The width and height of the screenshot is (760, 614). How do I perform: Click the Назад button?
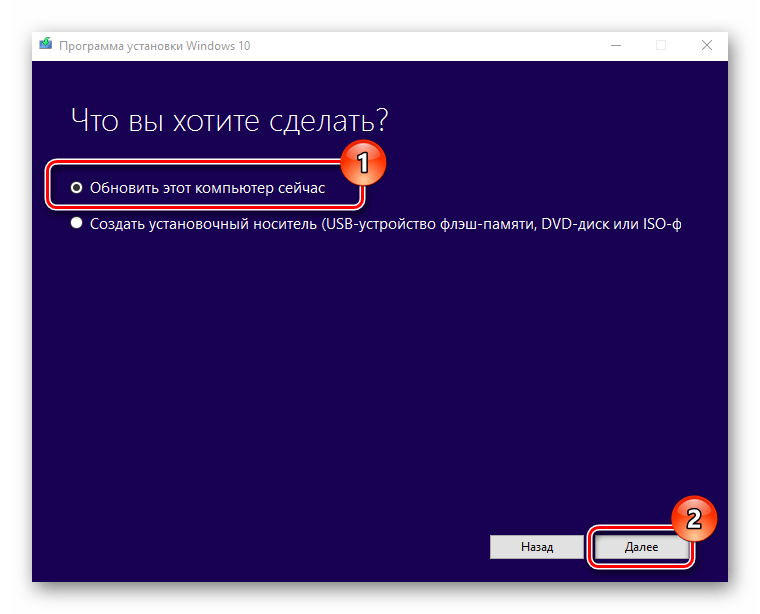(537, 547)
